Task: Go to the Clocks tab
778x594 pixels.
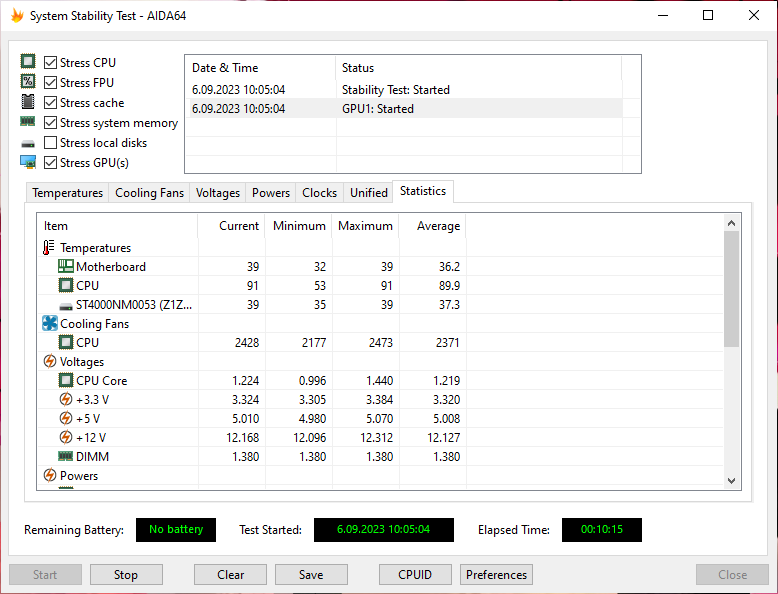Action: (320, 193)
